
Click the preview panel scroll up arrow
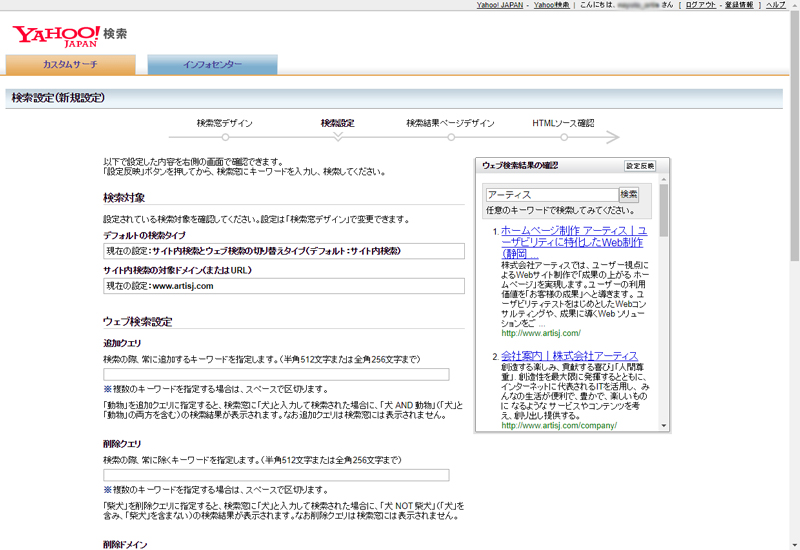point(664,180)
